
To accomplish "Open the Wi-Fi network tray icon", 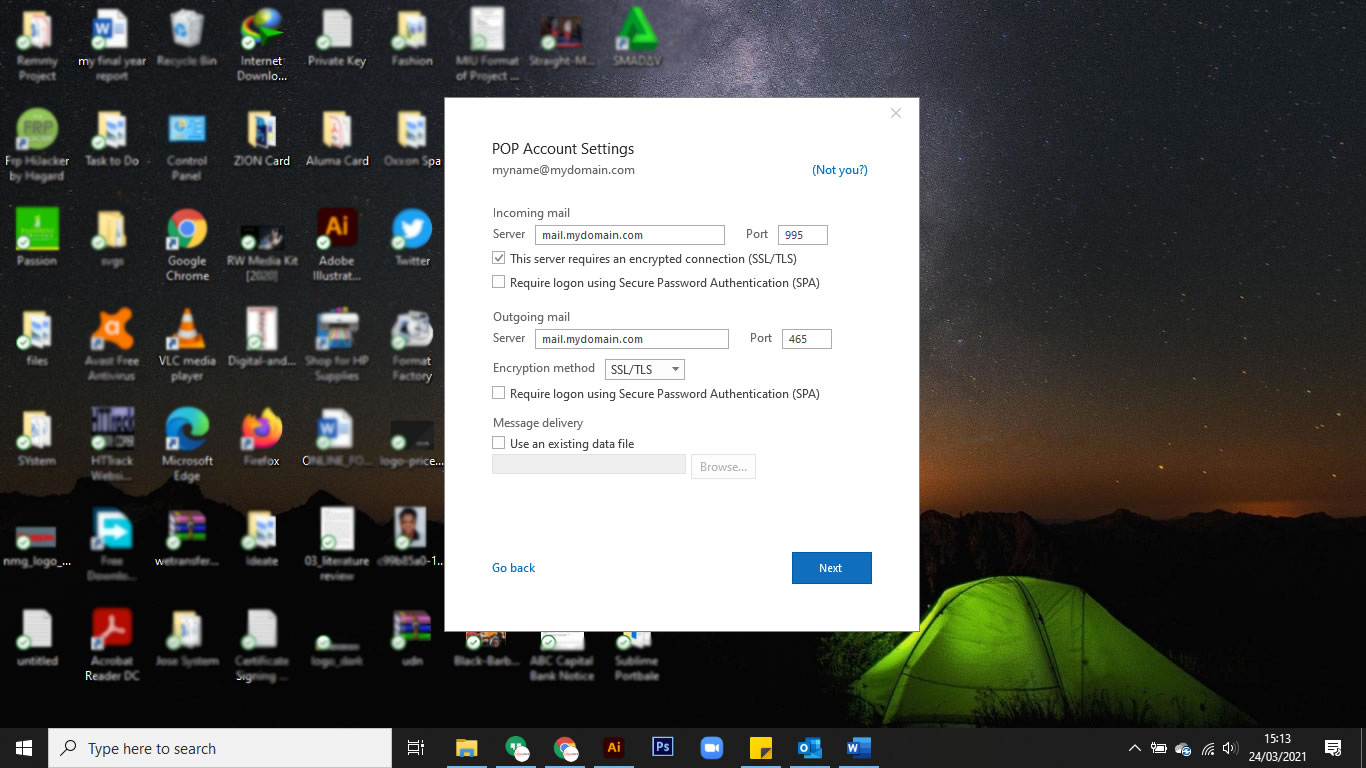I will tap(1207, 748).
